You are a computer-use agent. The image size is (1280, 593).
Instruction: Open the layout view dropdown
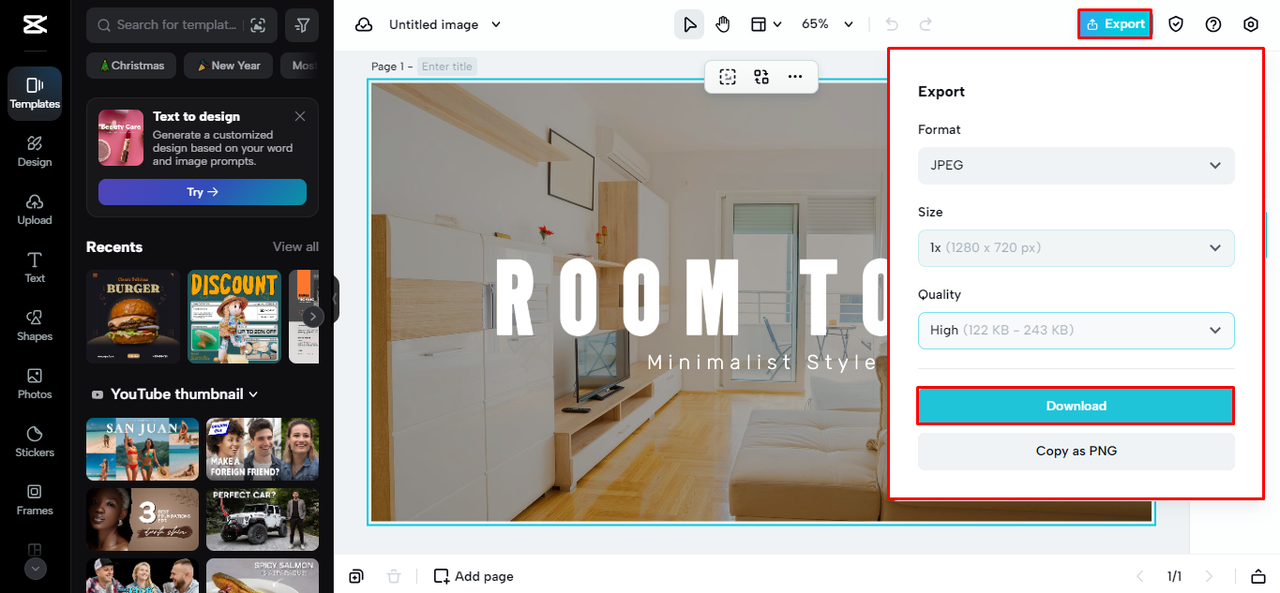[766, 24]
